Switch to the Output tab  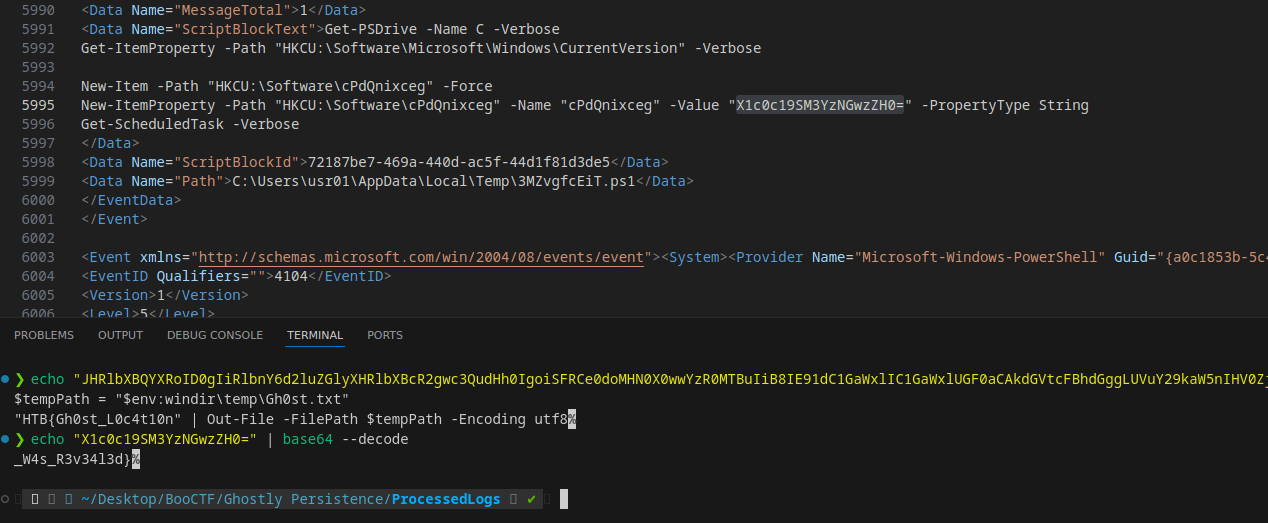pos(120,335)
